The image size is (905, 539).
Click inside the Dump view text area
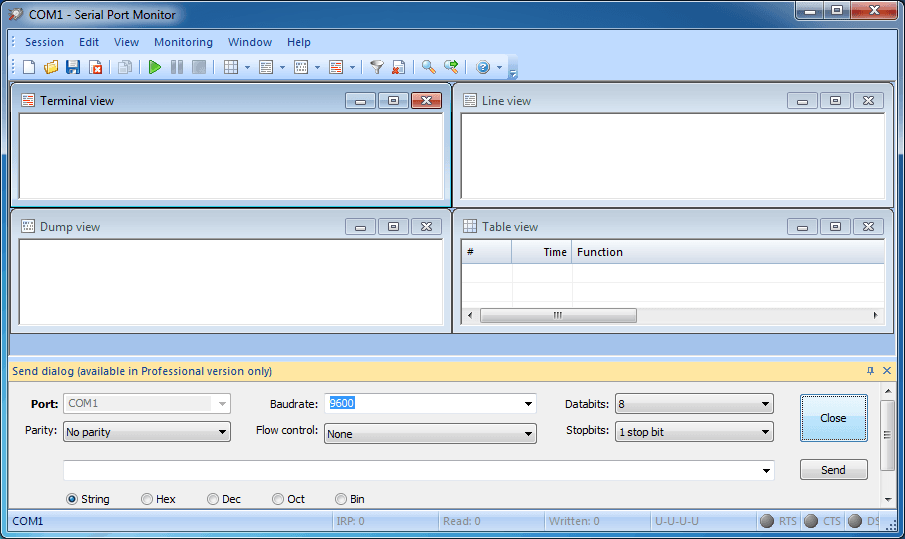[231, 282]
